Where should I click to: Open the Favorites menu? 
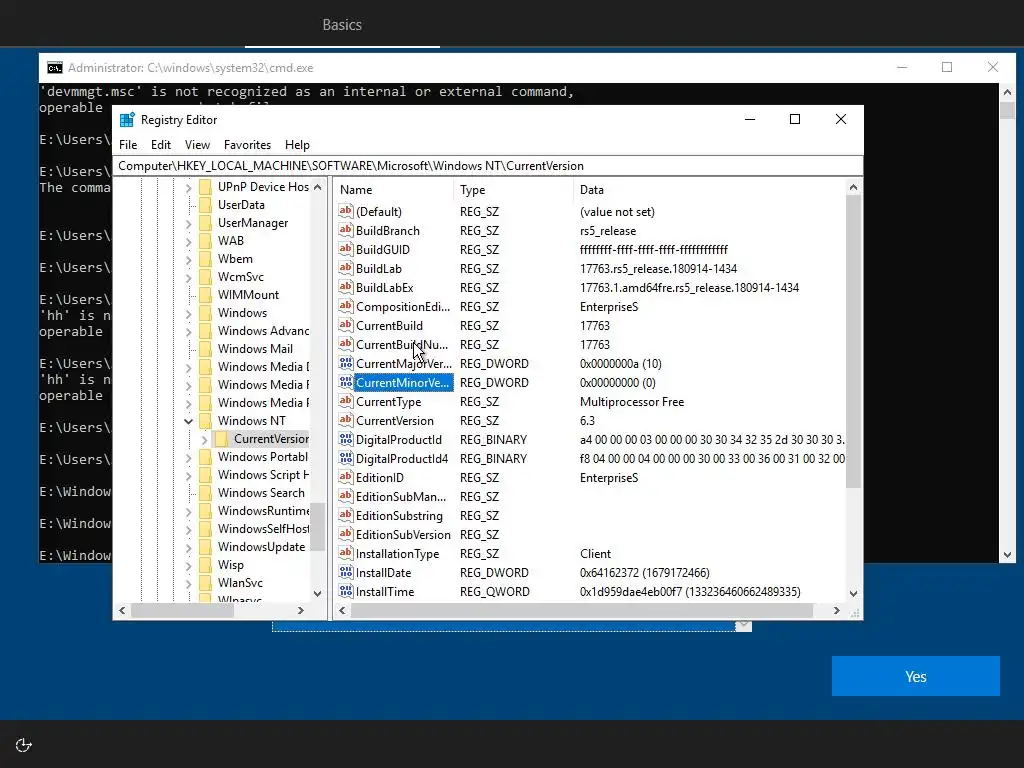click(x=247, y=145)
